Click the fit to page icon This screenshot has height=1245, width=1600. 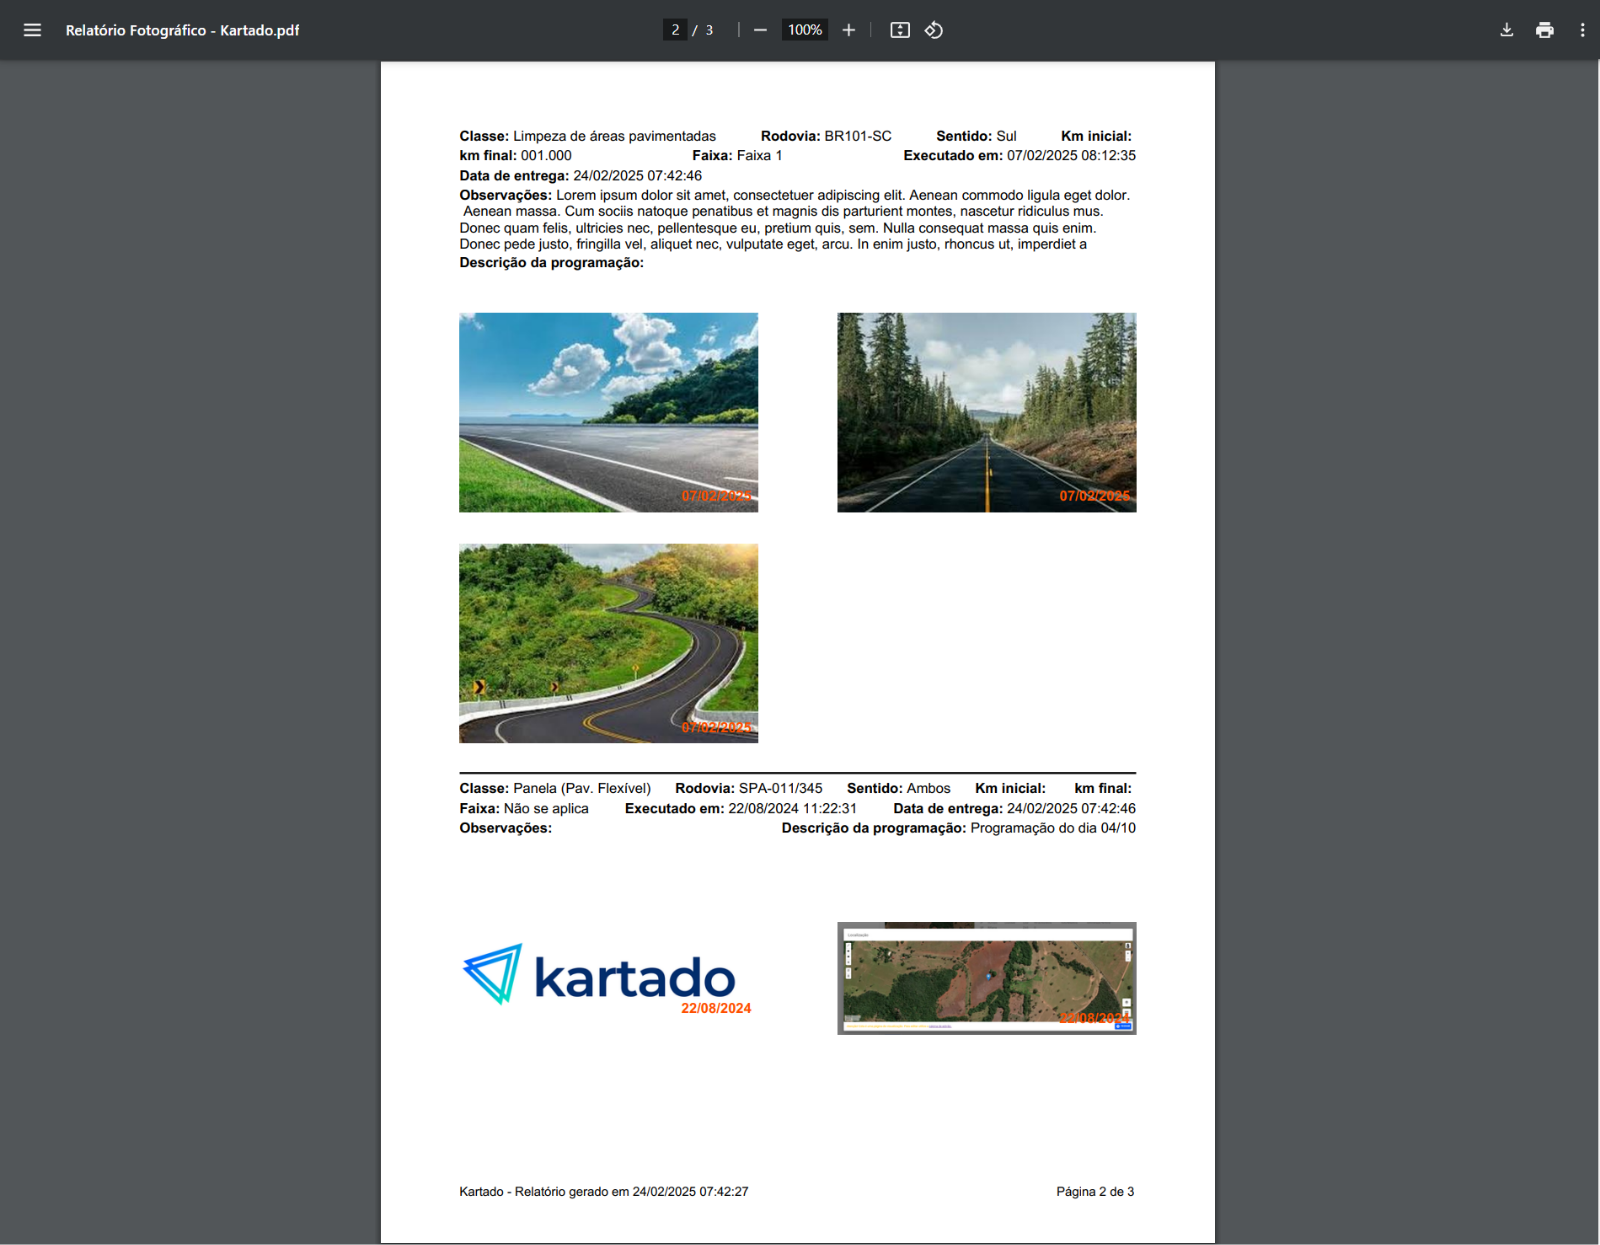coord(900,30)
